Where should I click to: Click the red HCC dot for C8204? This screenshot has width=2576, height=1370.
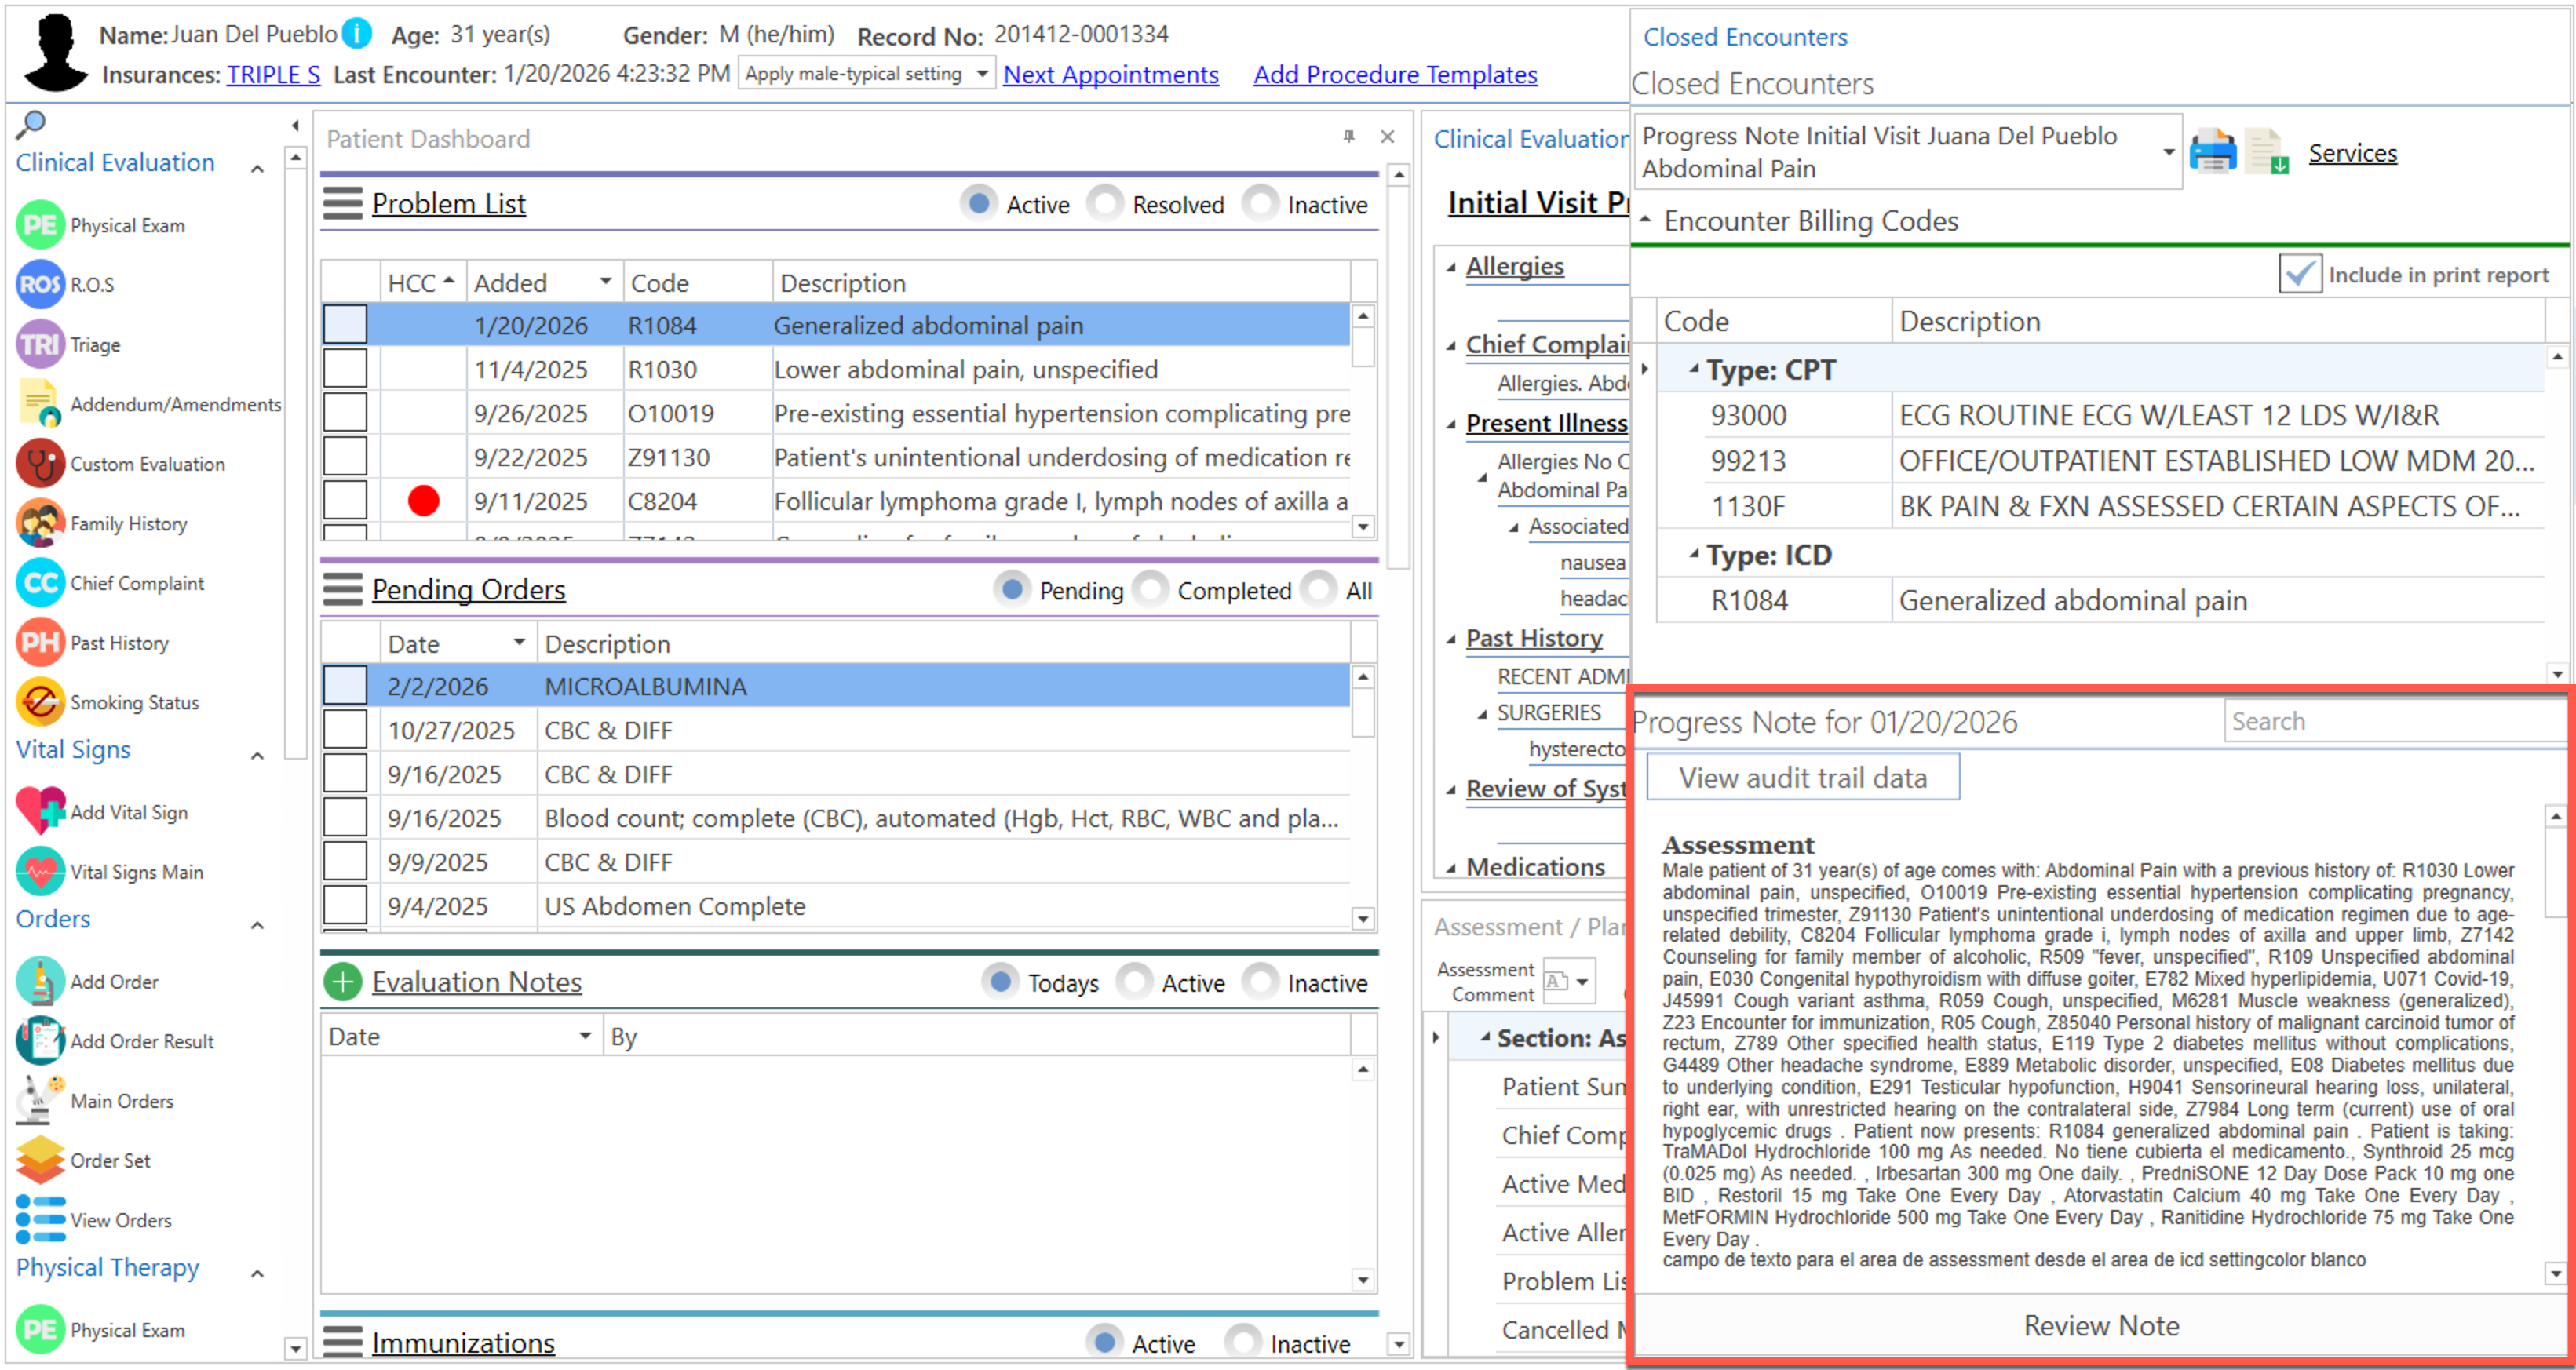(x=423, y=501)
